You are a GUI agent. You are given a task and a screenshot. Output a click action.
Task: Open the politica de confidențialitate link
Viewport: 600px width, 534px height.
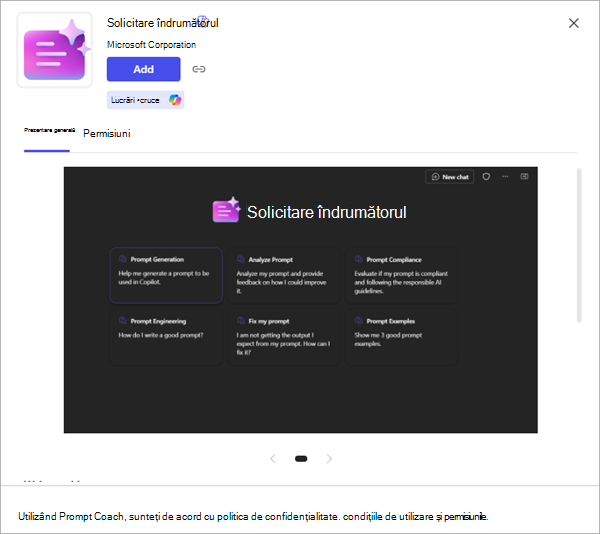click(277, 517)
